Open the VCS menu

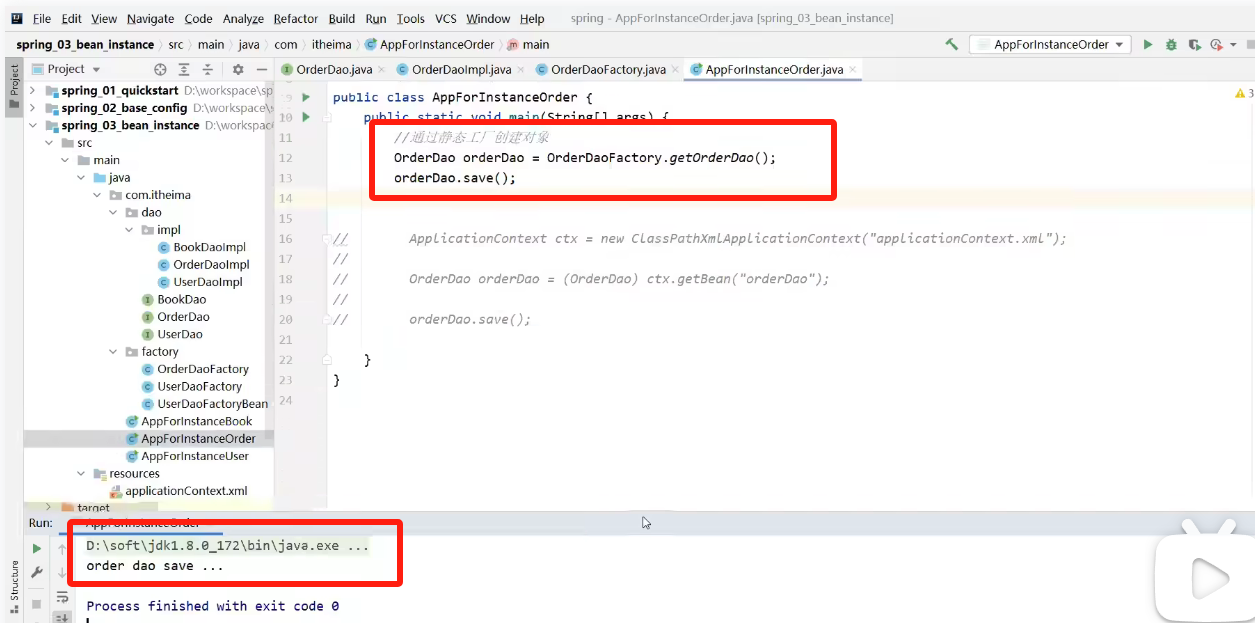click(446, 18)
